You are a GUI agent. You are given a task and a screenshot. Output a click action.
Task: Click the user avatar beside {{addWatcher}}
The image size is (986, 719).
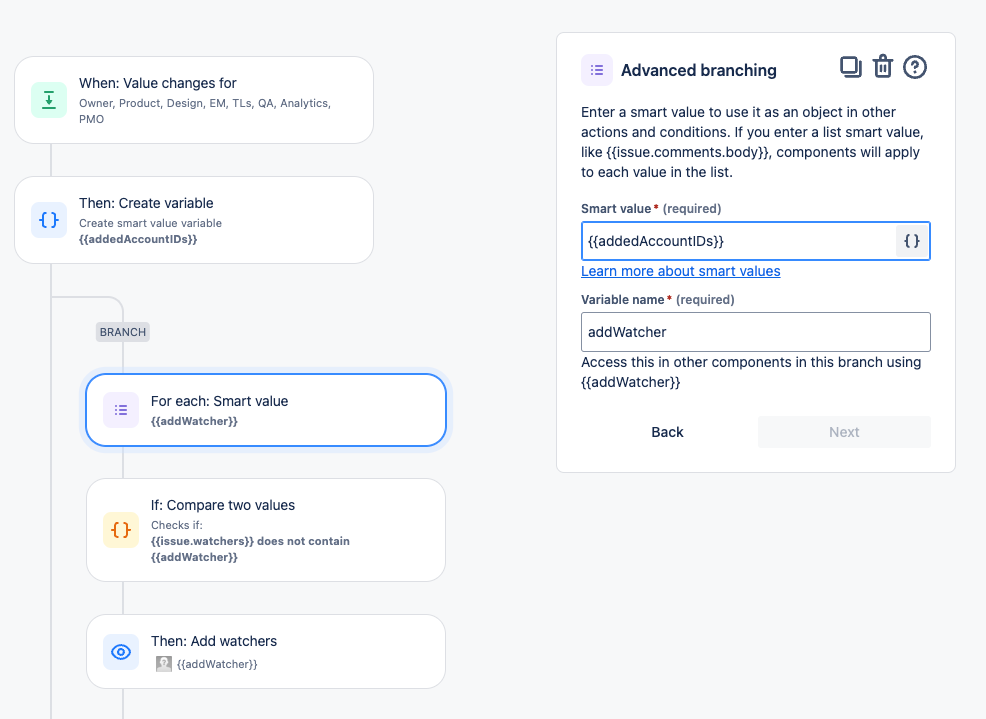click(x=163, y=664)
